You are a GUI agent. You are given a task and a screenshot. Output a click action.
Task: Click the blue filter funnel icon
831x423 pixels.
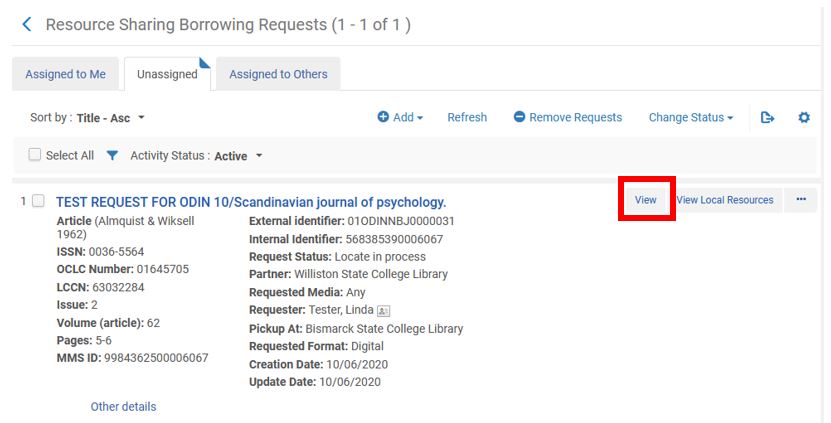coord(112,155)
